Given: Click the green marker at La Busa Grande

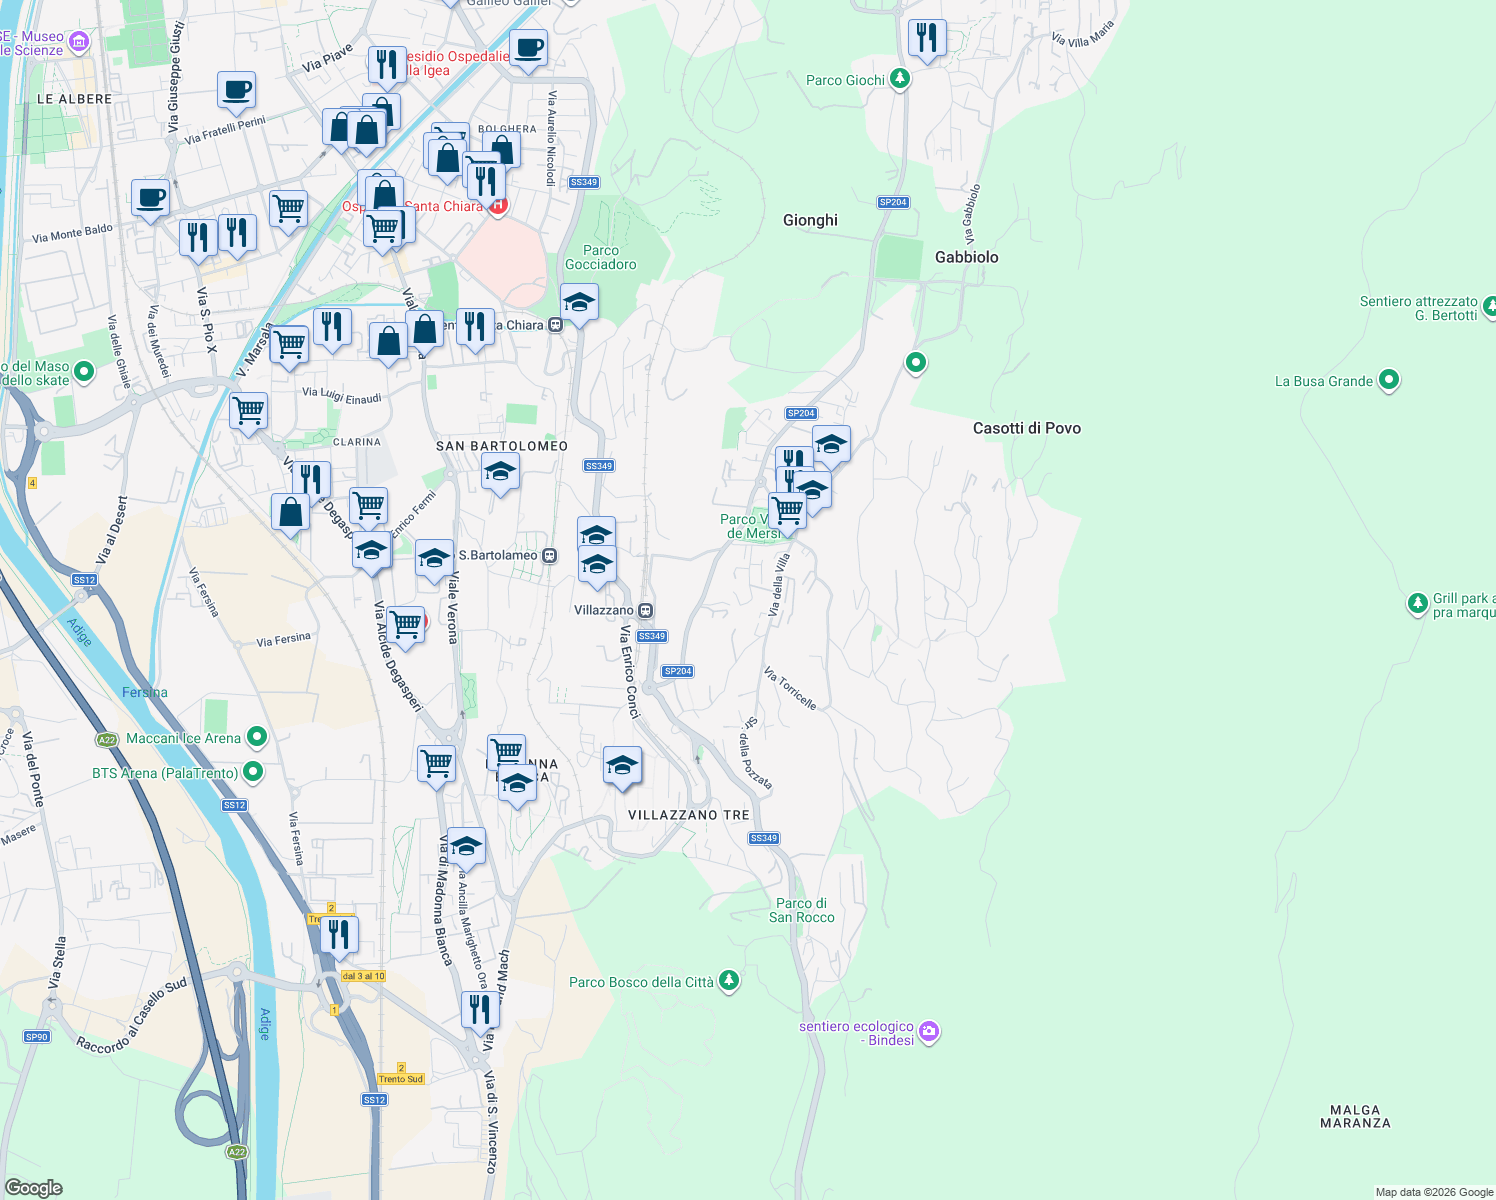Looking at the screenshot, I should pyautogui.click(x=1389, y=380).
